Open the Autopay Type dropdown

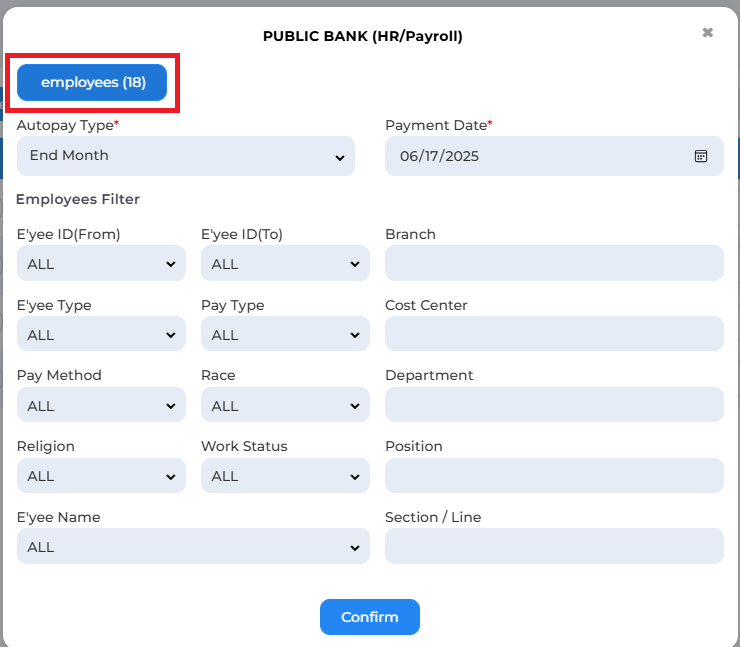[186, 156]
